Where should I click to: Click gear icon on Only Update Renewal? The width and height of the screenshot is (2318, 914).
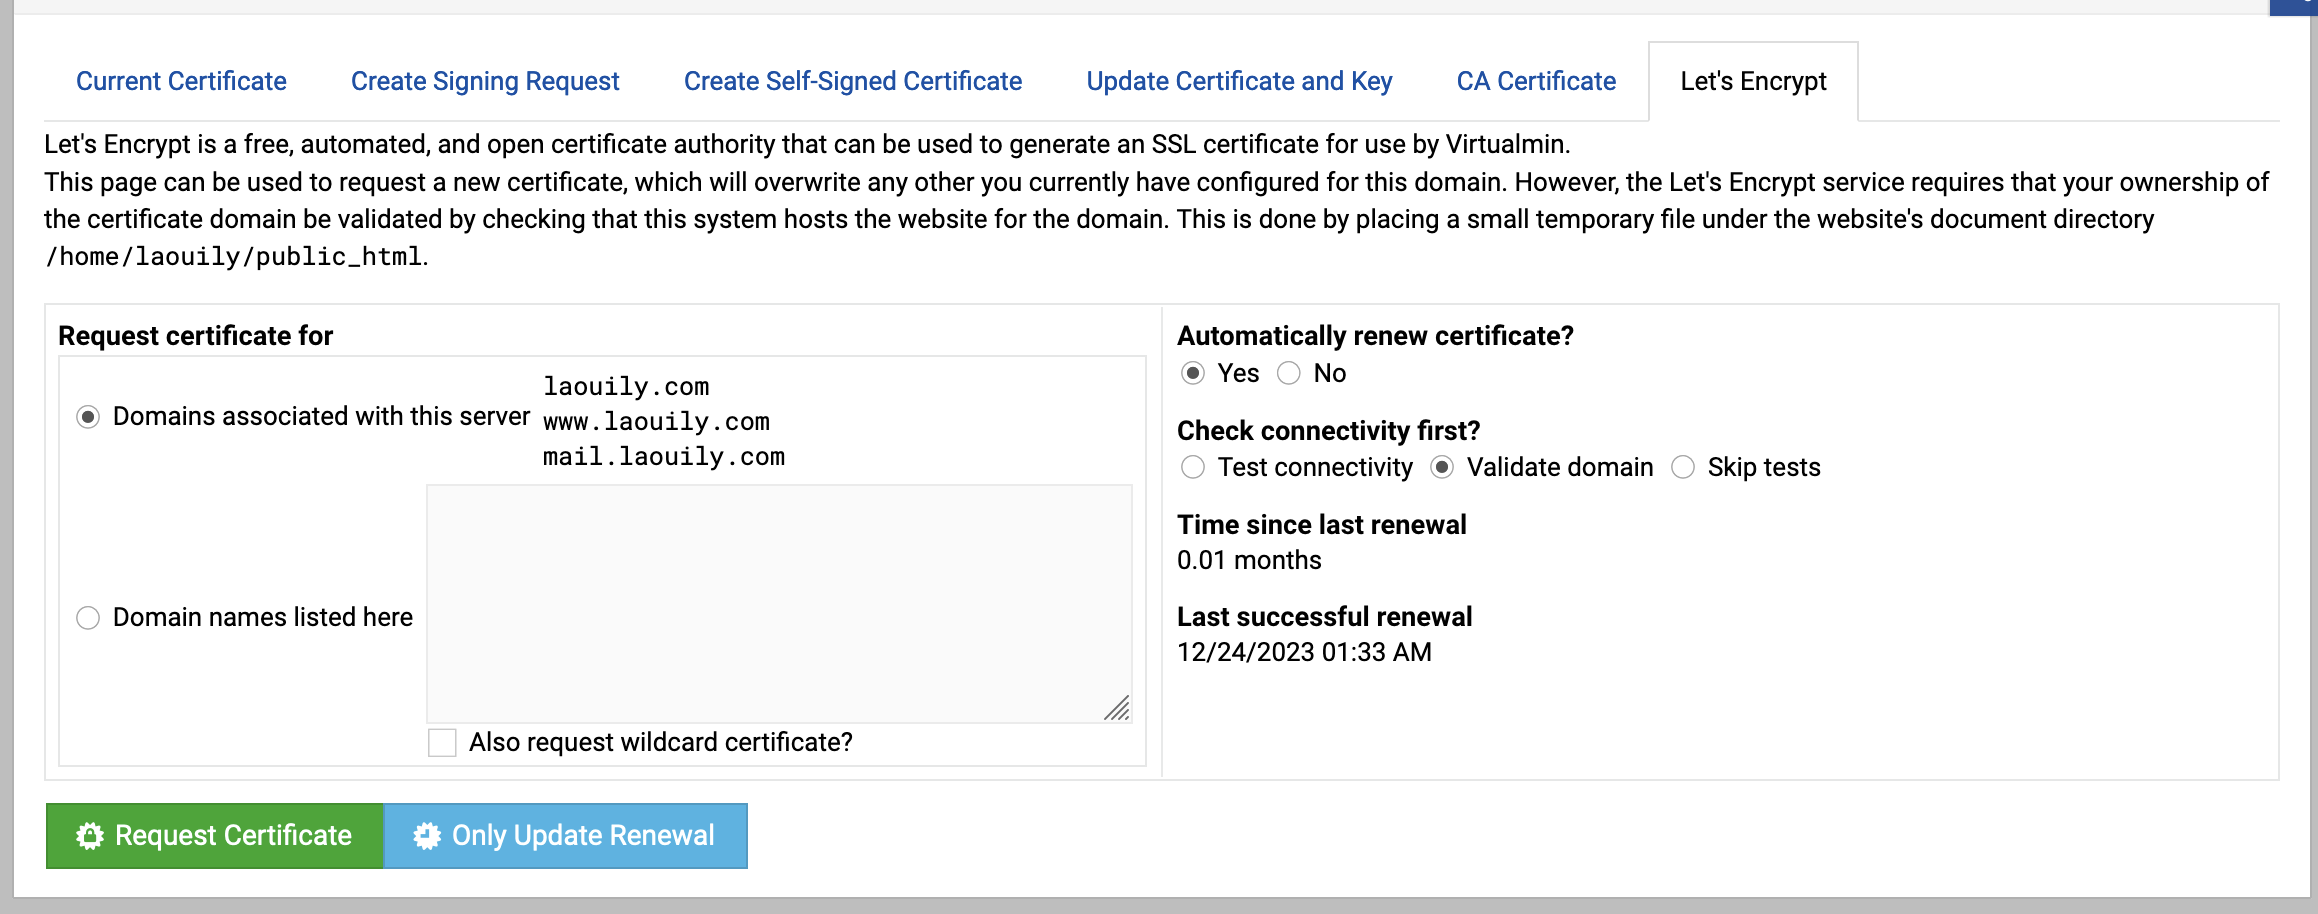coord(427,836)
